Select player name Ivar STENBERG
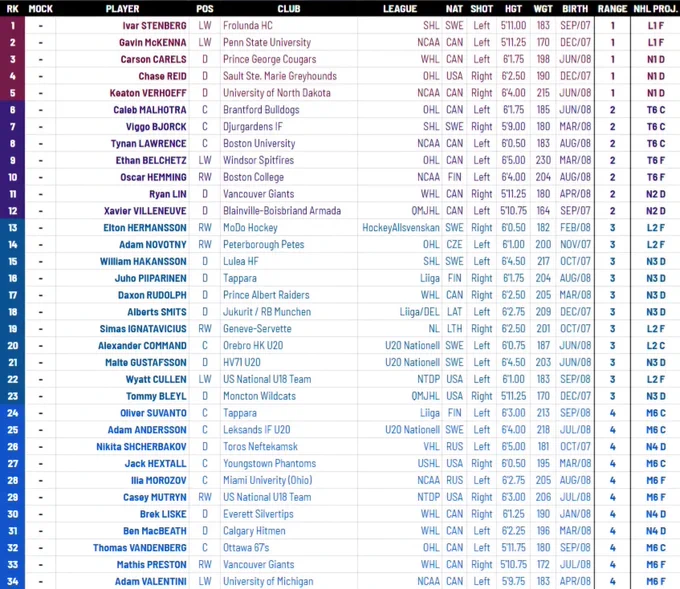Image resolution: width=680 pixels, height=589 pixels. 154,26
